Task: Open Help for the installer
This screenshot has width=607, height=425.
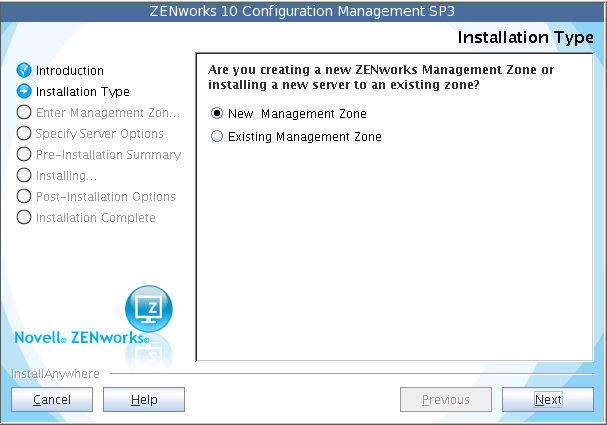Action: coord(144,400)
